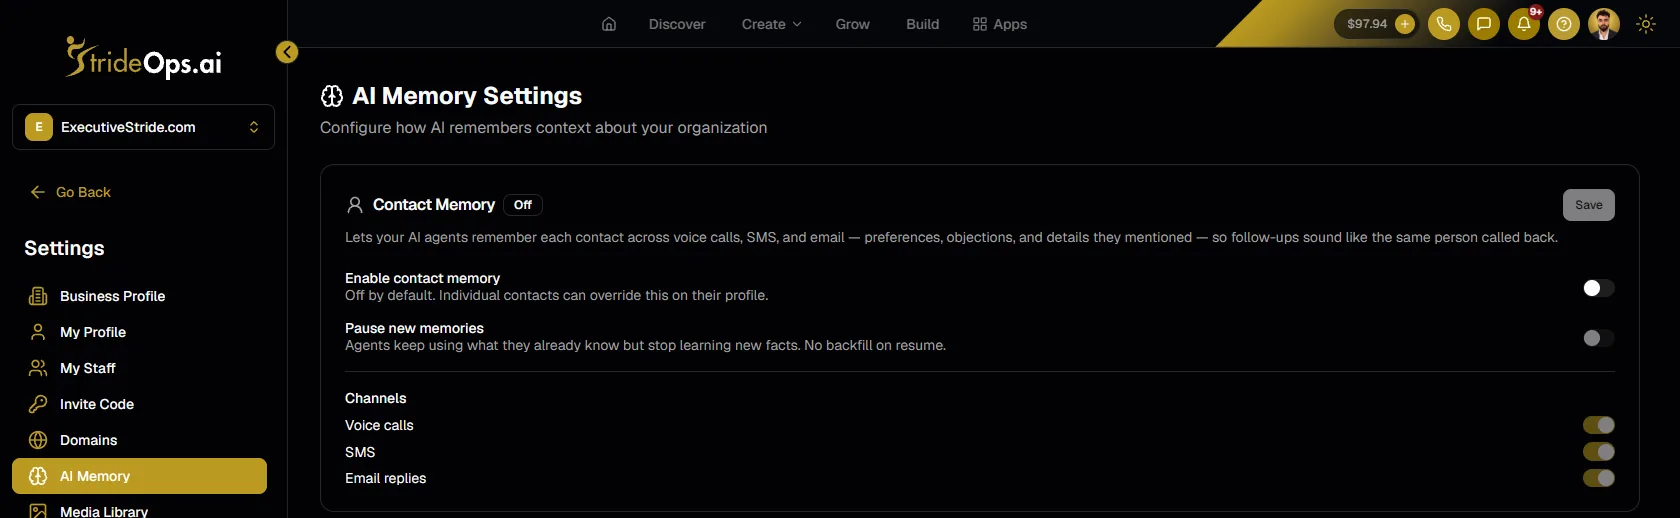Open My Profile settings

(x=139, y=332)
